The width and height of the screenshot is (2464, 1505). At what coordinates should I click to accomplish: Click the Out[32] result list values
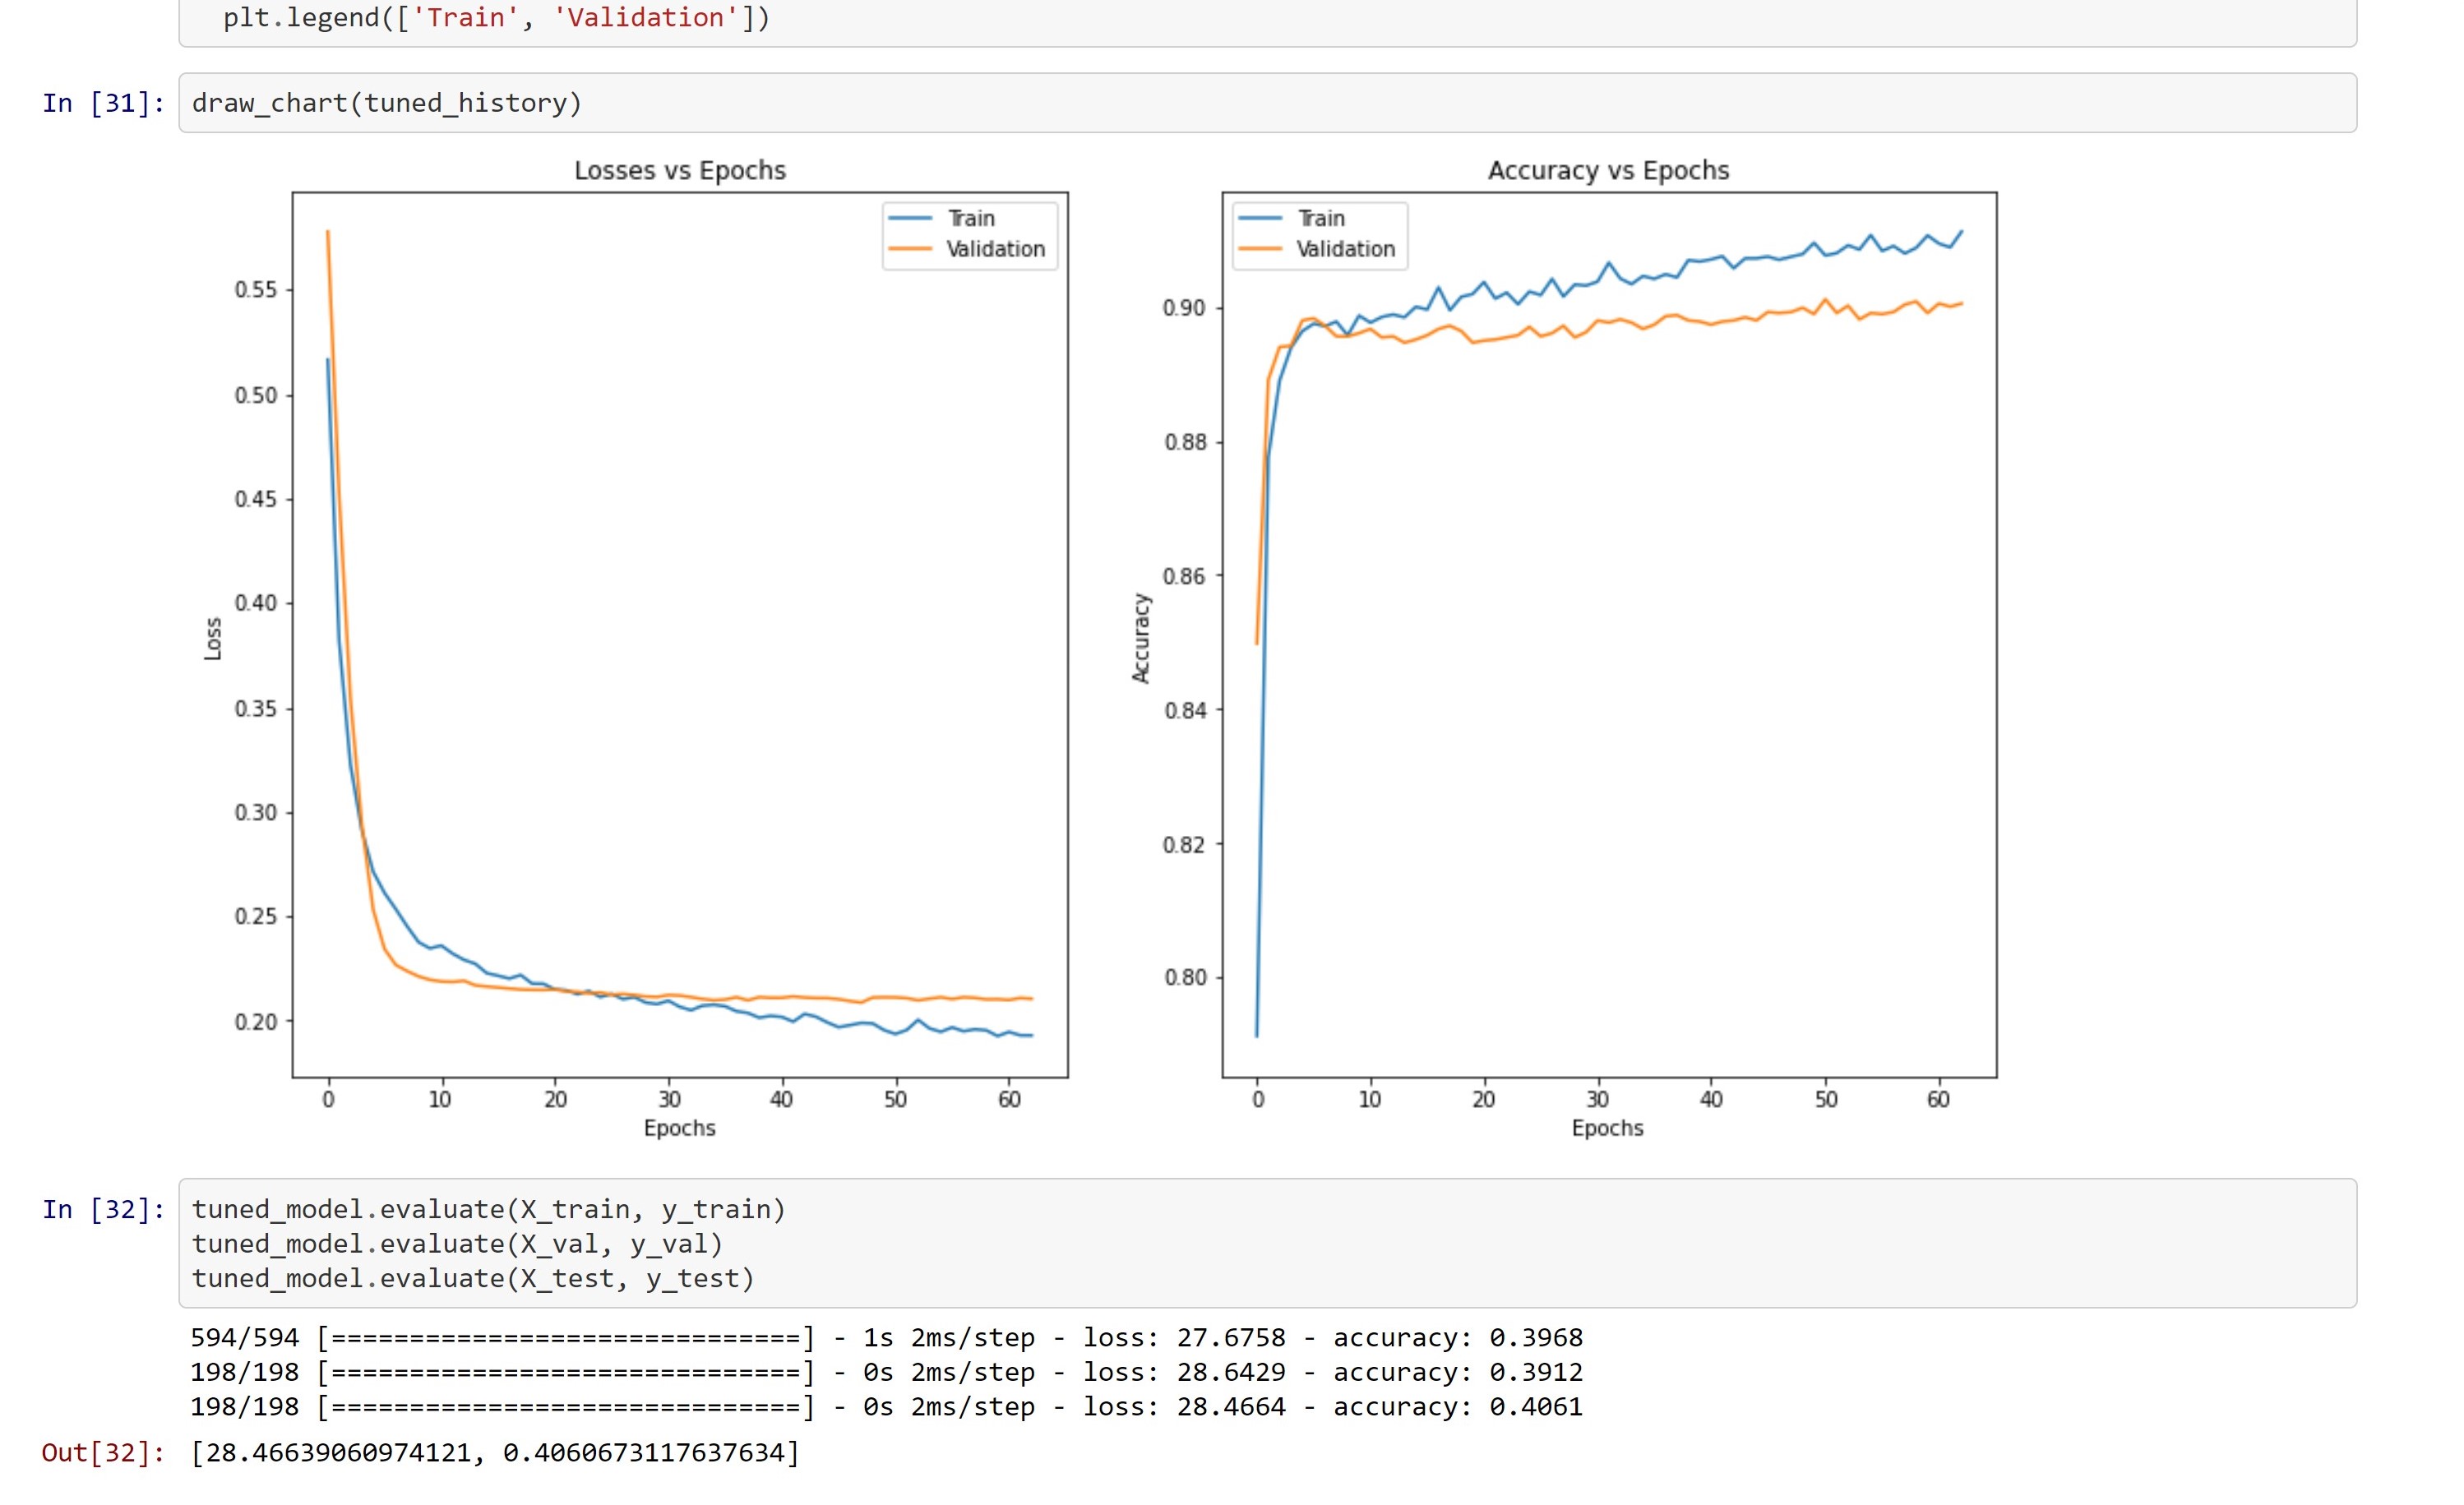(x=495, y=1452)
